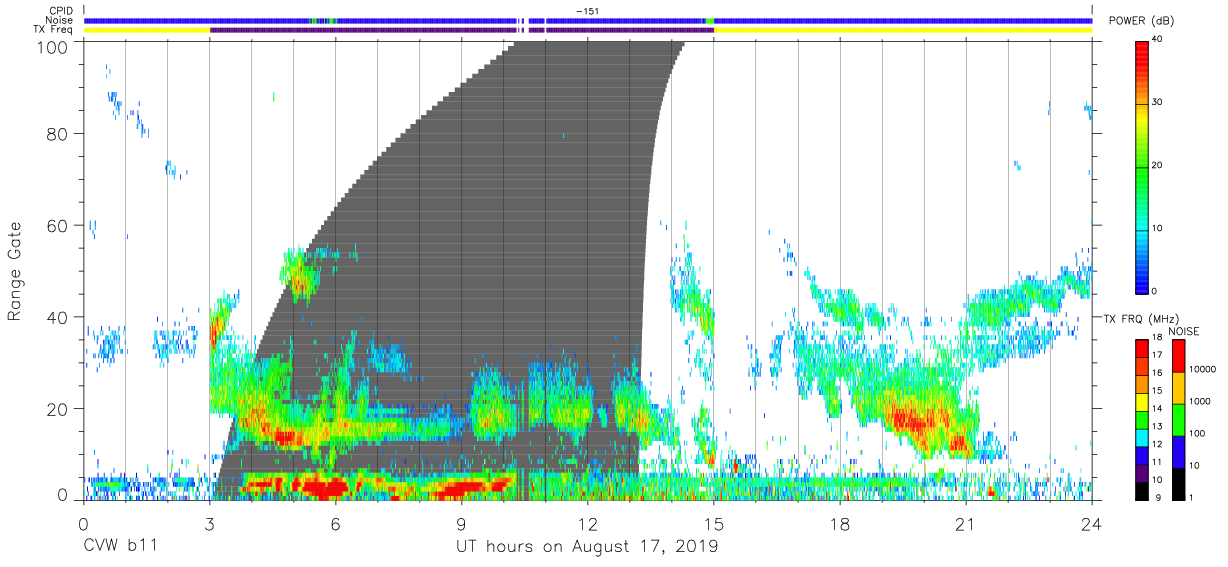The width and height of the screenshot is (1228, 567).
Task: Click the y-axis tick label '100'
Action: click(52, 47)
